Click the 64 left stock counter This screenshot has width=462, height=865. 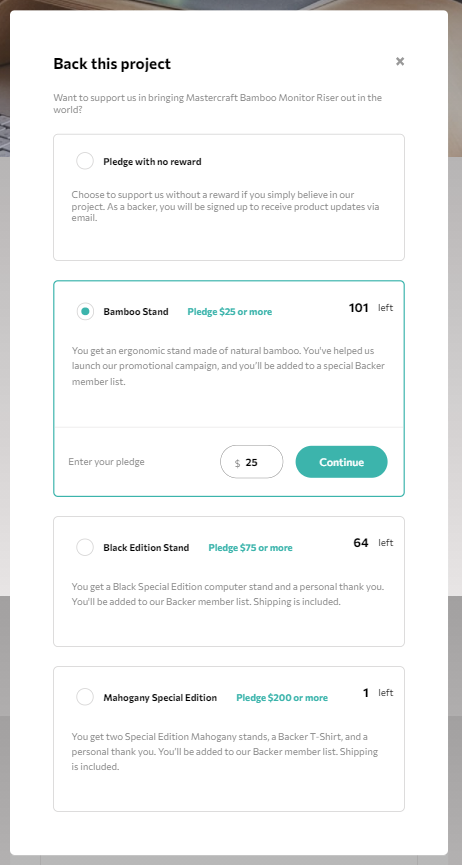[x=373, y=543]
